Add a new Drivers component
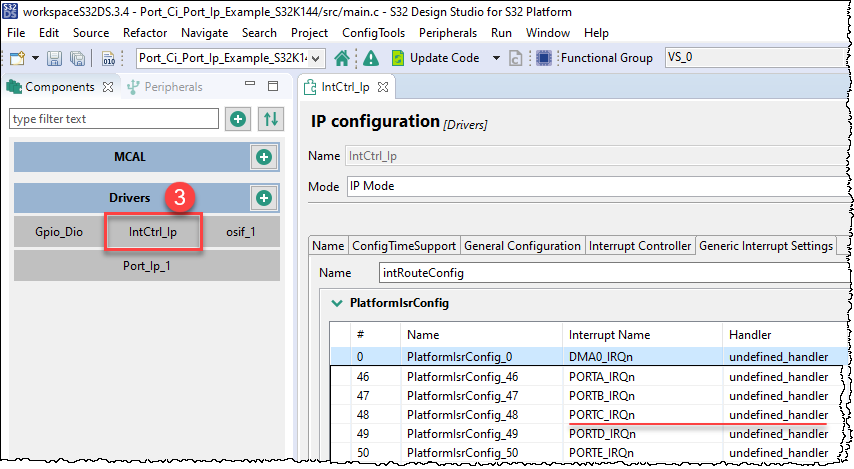The width and height of the screenshot is (854, 469). coord(264,198)
